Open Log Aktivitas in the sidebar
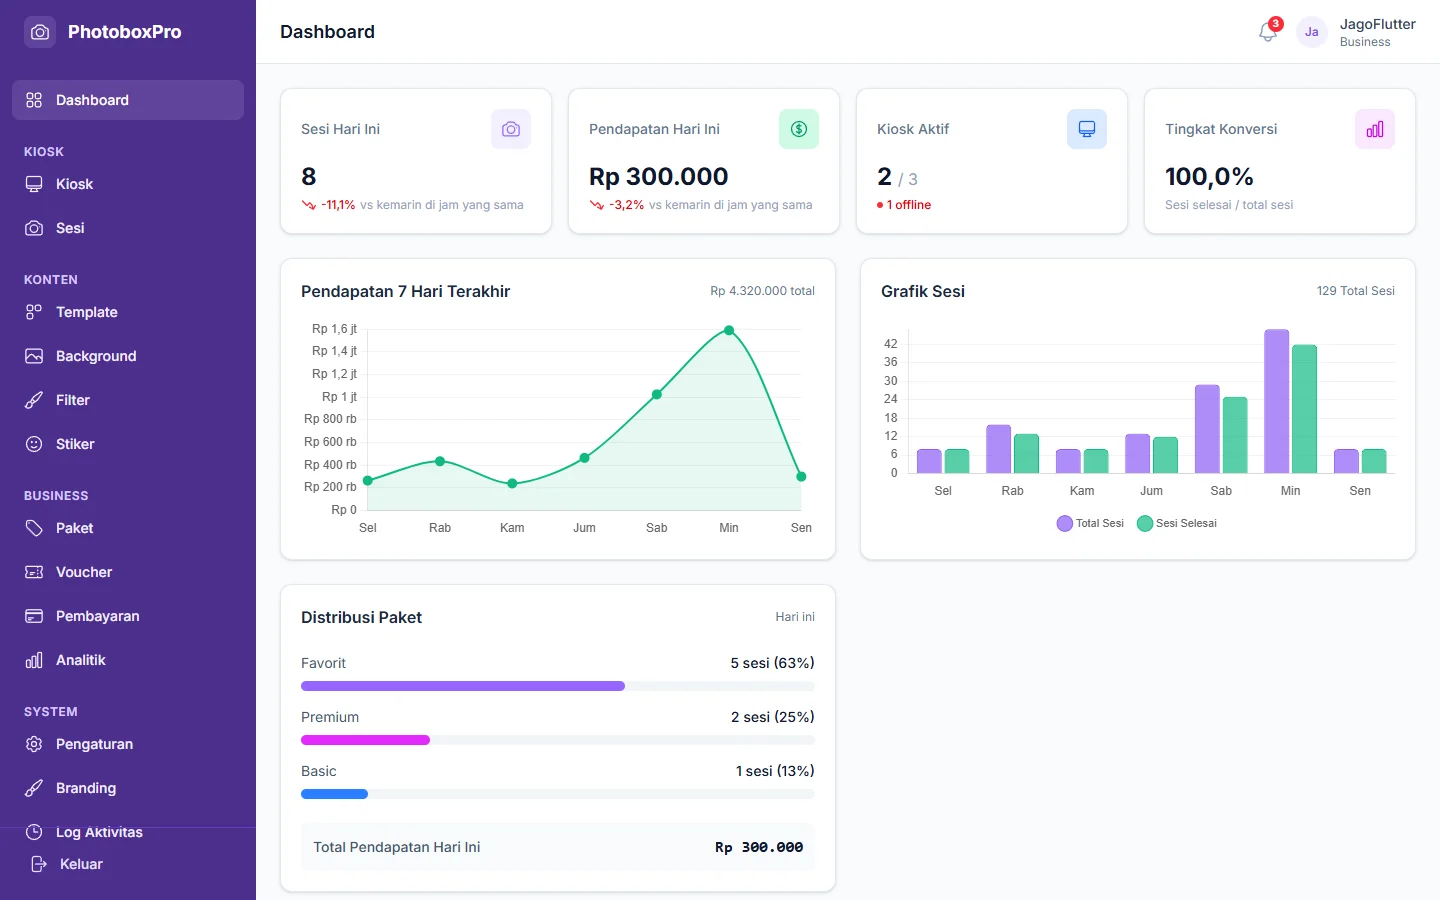 128,832
